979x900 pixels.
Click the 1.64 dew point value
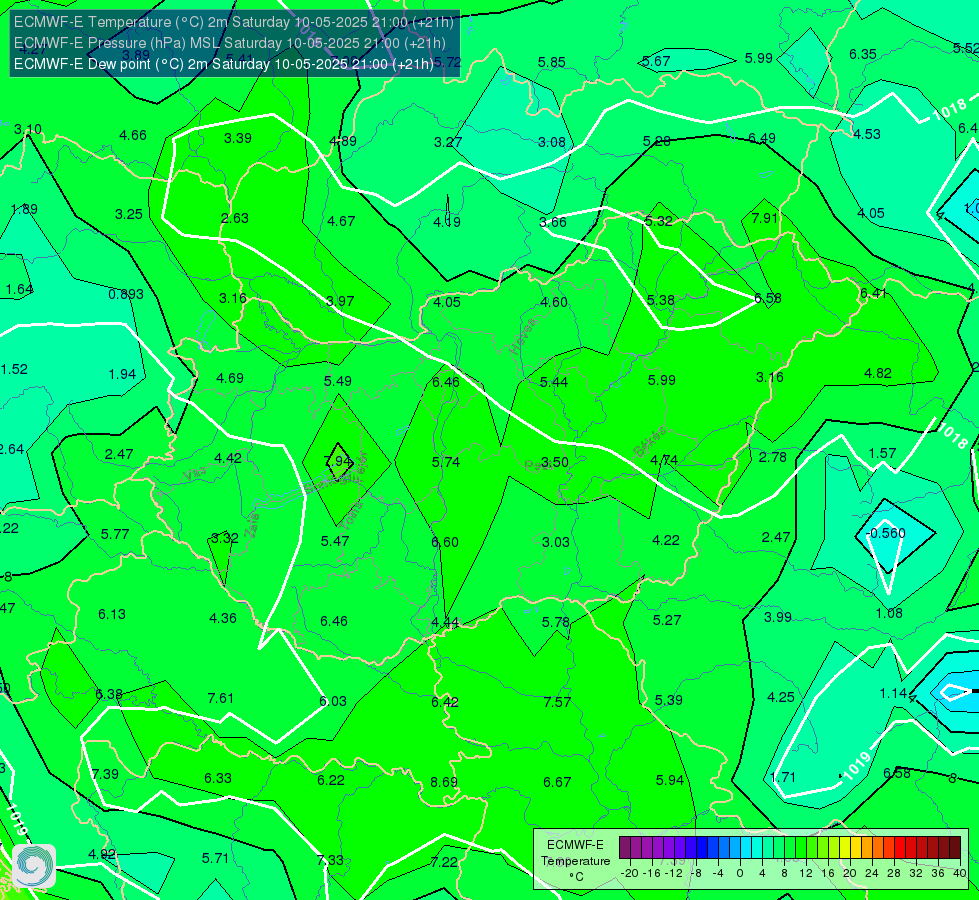click(x=19, y=289)
